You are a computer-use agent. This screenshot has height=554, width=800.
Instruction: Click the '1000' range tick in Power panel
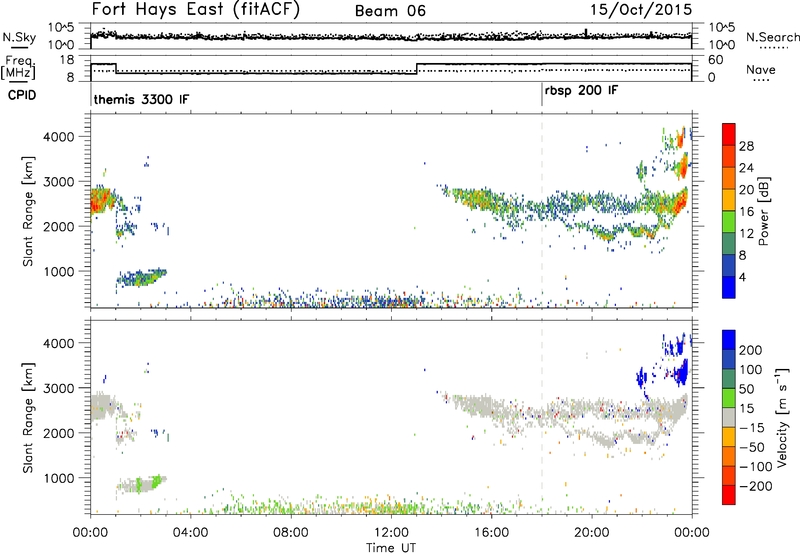pos(59,271)
